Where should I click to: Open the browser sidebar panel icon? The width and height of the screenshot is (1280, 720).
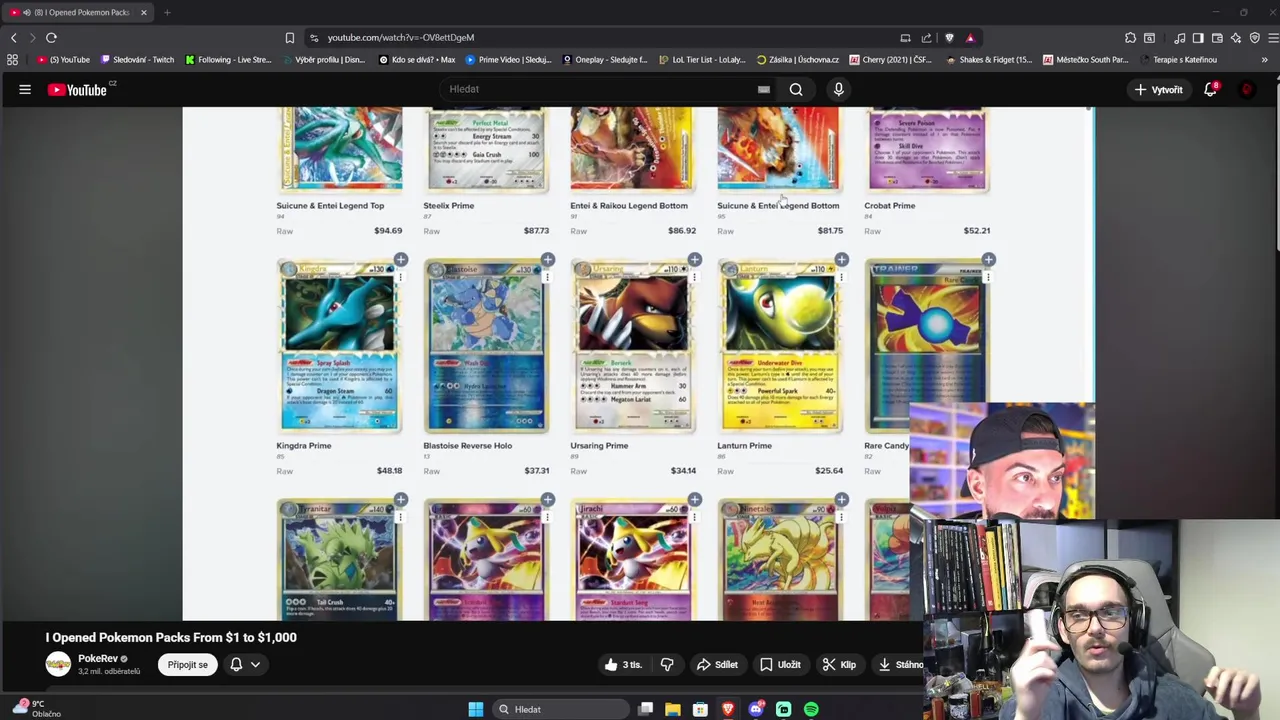1198,38
